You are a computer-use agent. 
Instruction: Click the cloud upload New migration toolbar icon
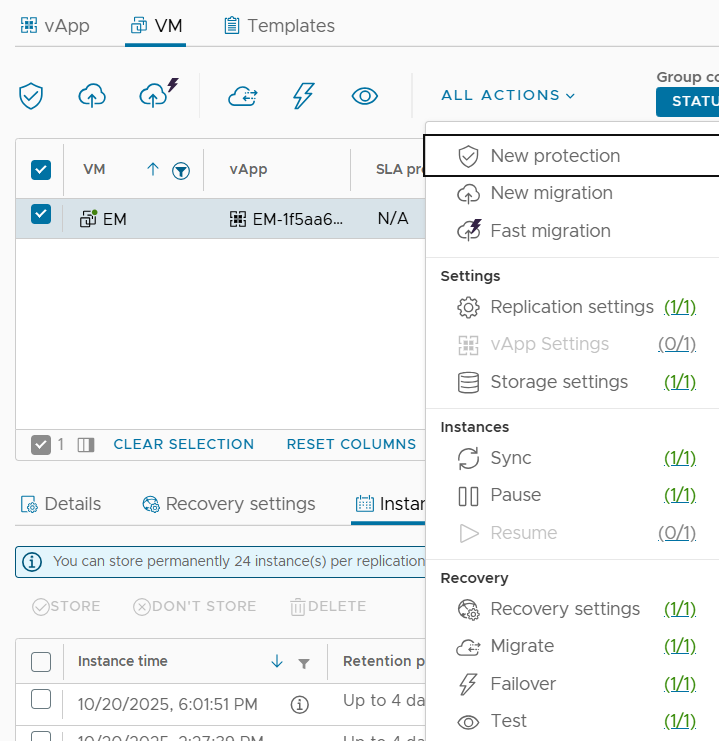click(x=92, y=96)
